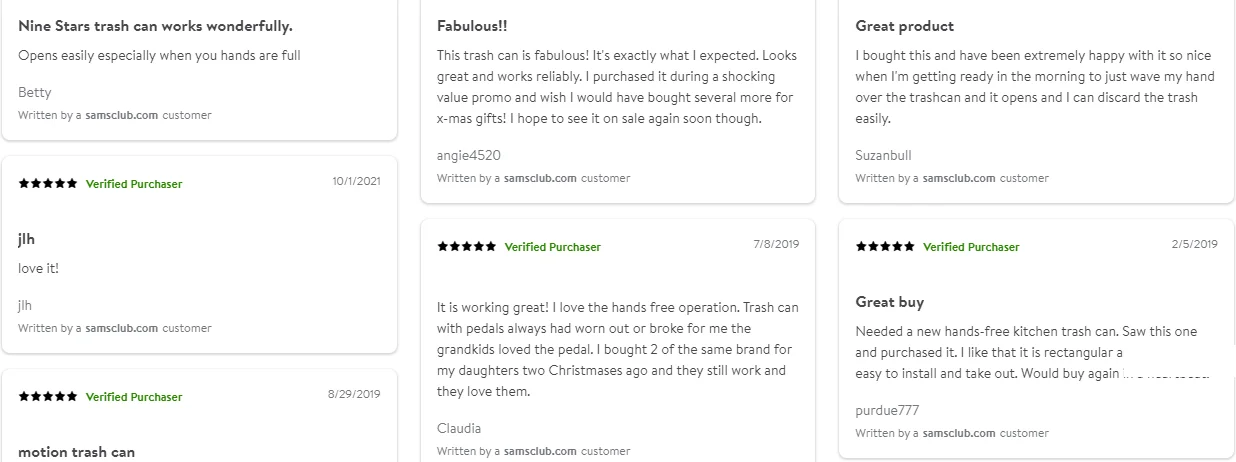Click Verified Purchaser badge on 8/29/2019 review
This screenshot has height=462, width=1236.
pos(134,397)
